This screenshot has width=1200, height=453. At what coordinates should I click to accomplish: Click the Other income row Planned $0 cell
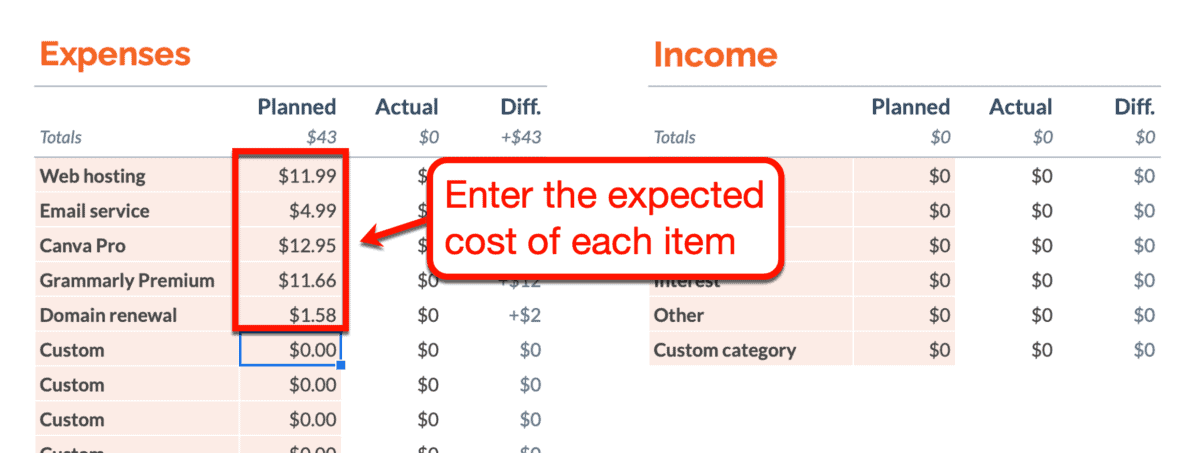coord(904,316)
